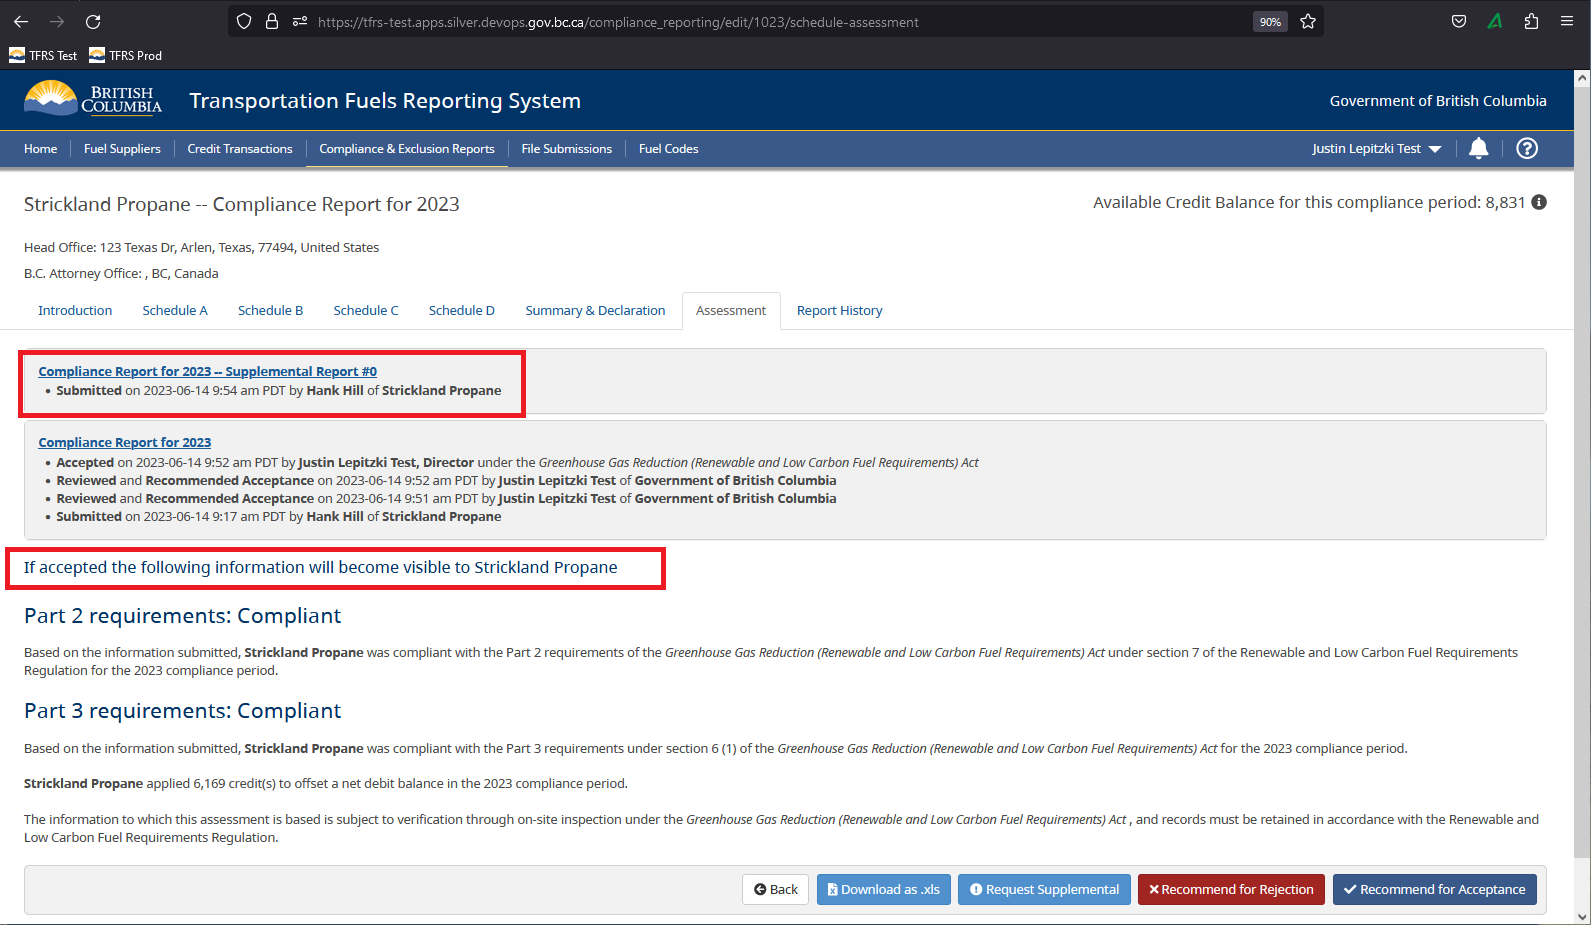
Task: Click the scrollbar up arrow
Action: coord(1582,78)
